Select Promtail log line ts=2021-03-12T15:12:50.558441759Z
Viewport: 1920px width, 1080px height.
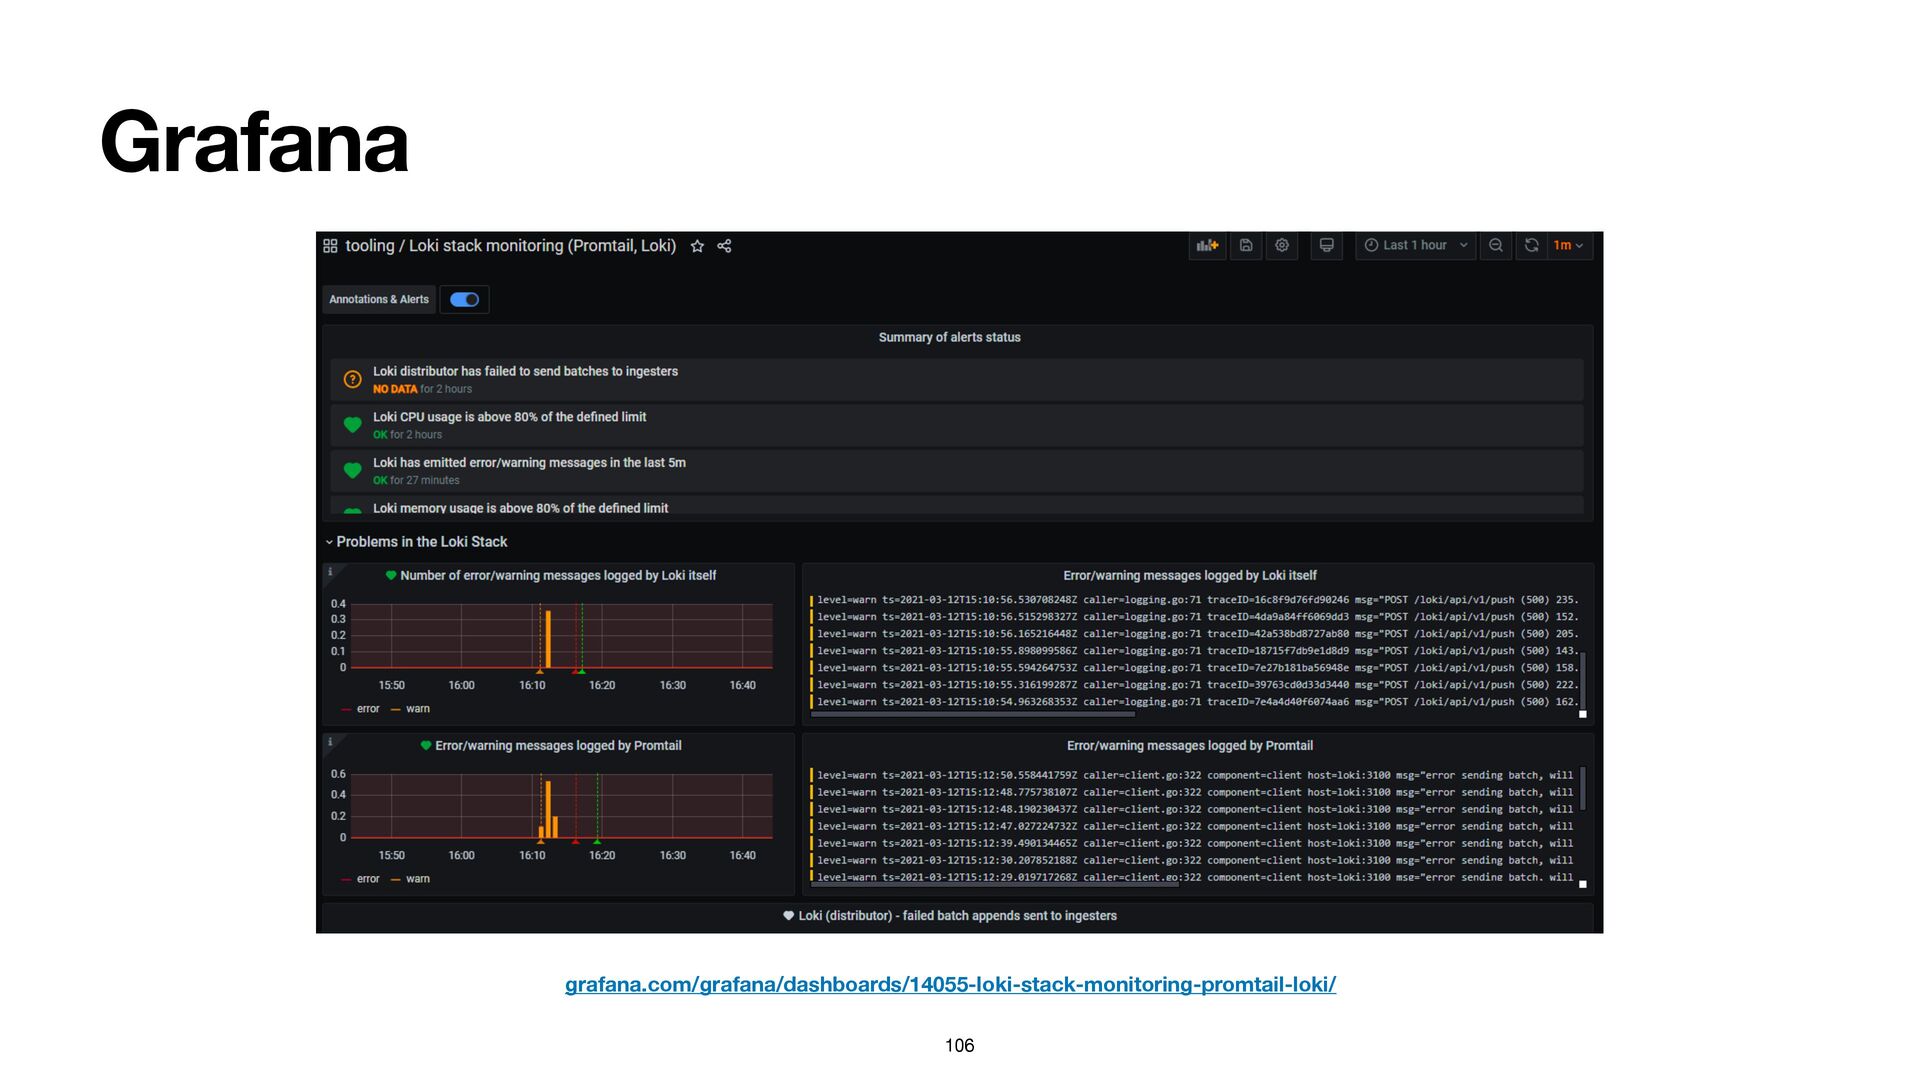[1194, 775]
